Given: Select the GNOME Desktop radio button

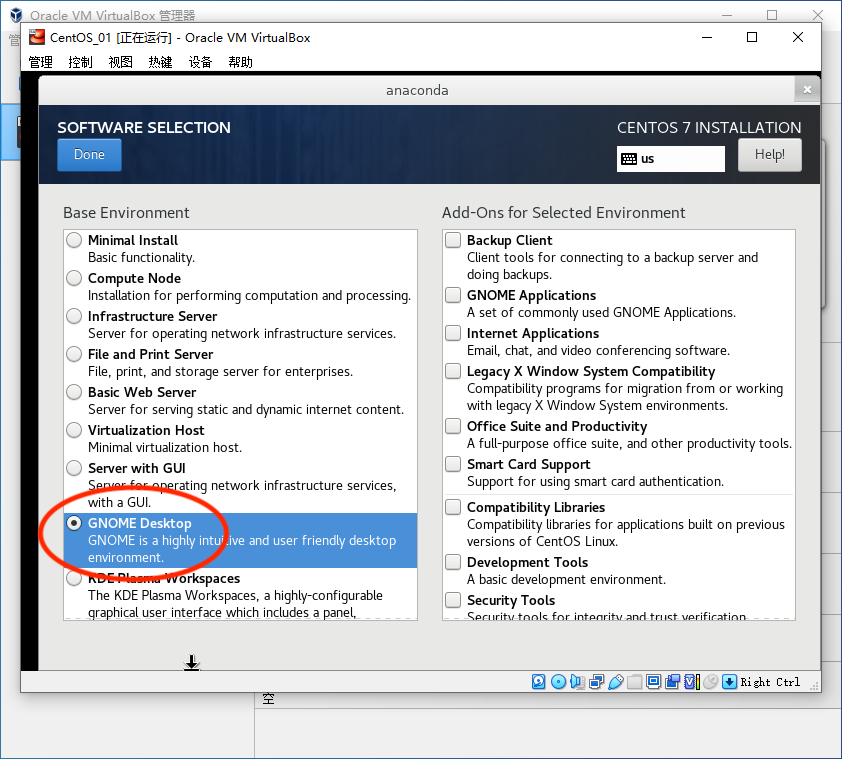Looking at the screenshot, I should tap(74, 523).
